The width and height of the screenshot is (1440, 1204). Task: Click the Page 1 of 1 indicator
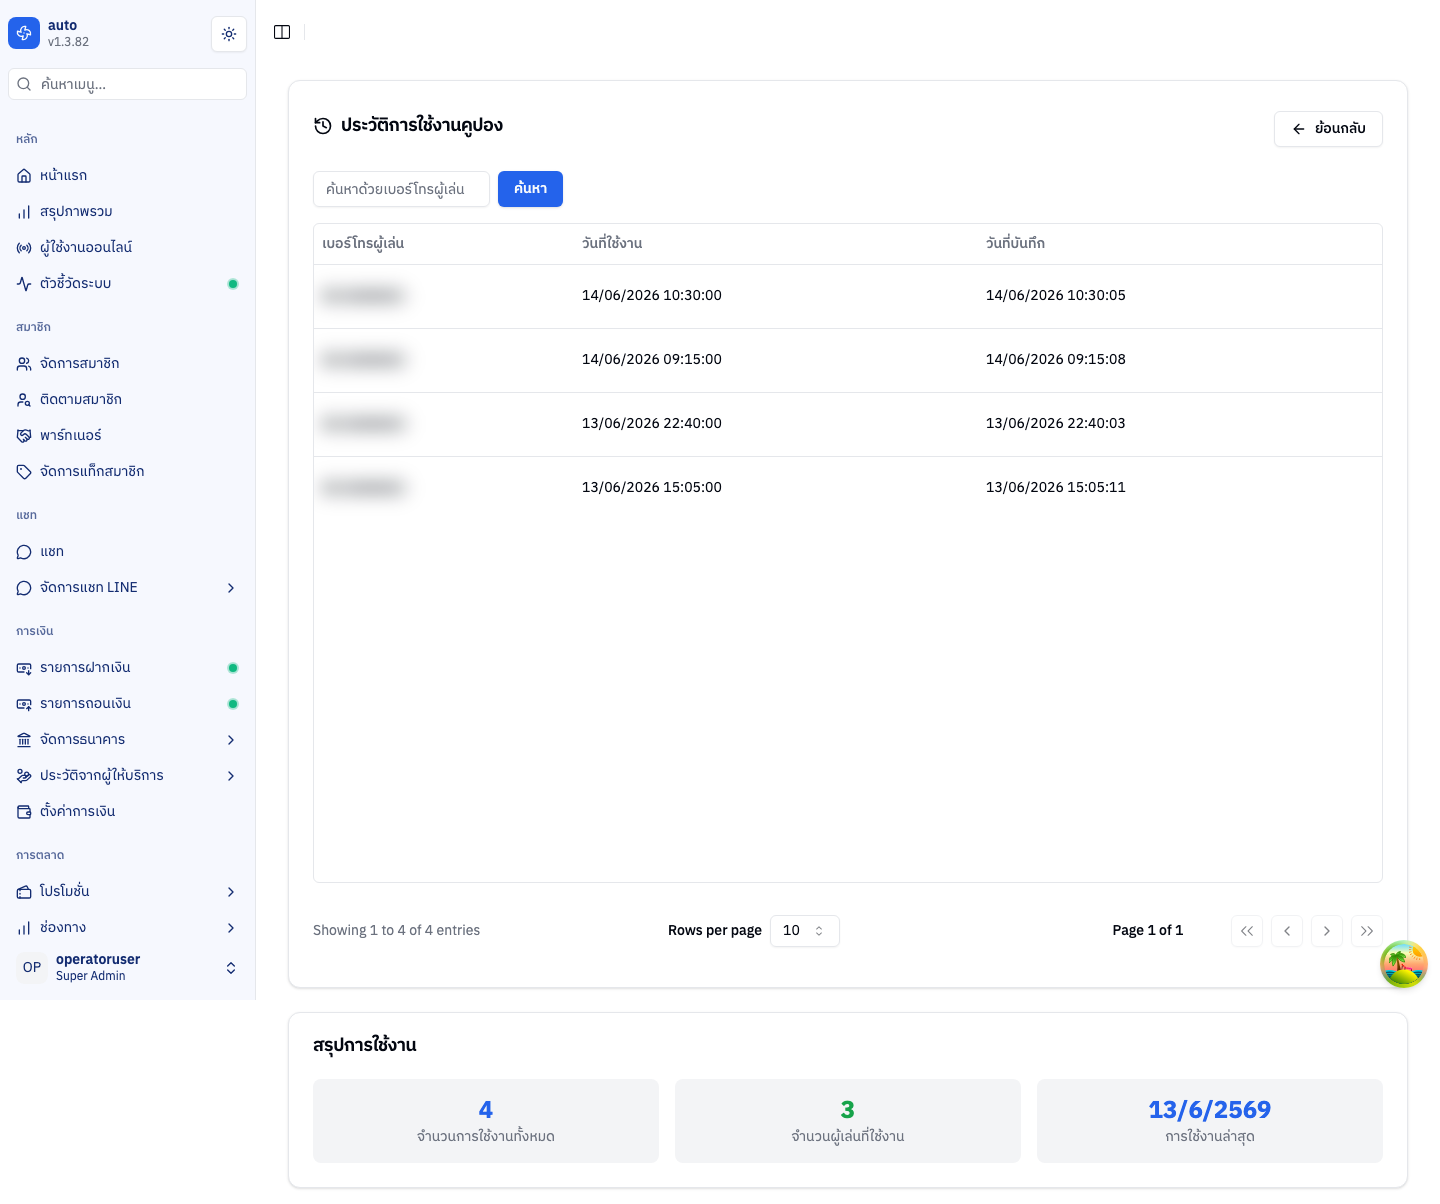pyautogui.click(x=1148, y=931)
